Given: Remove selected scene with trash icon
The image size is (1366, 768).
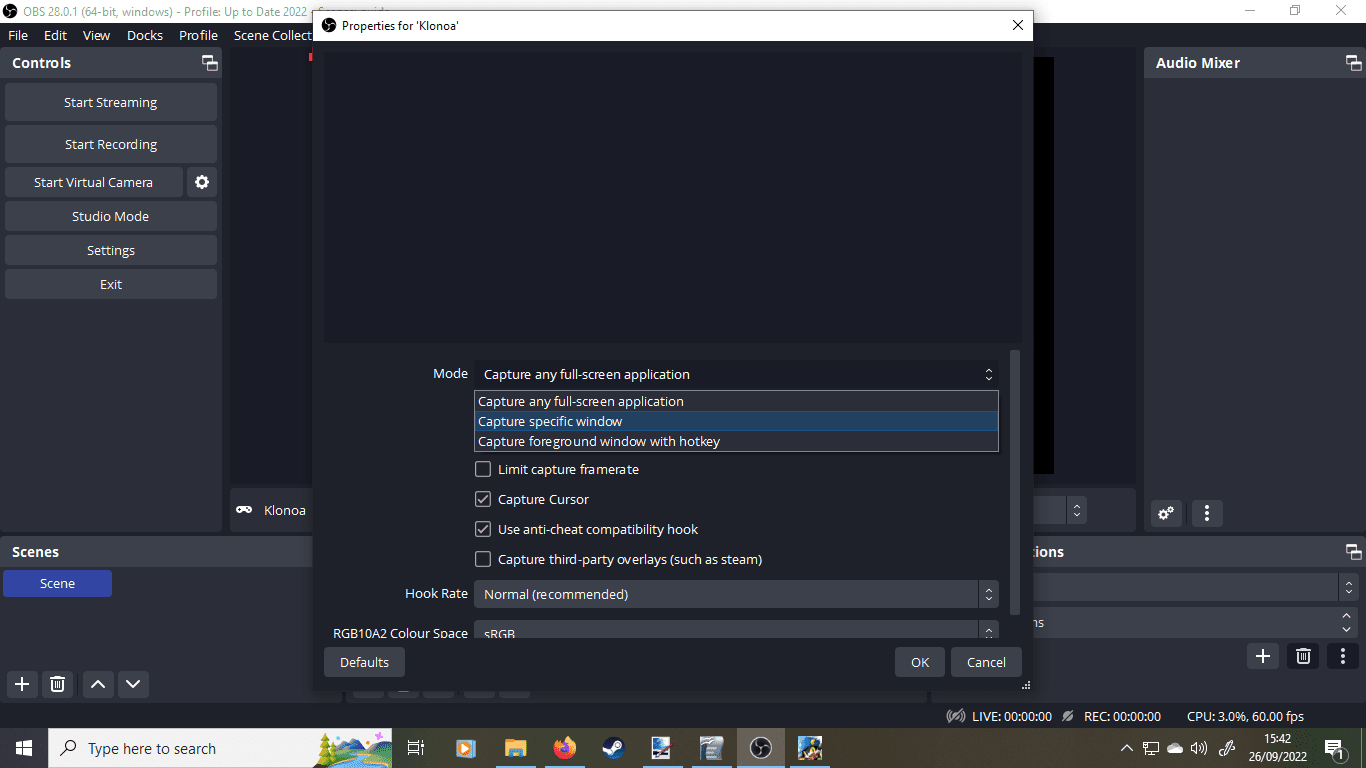Looking at the screenshot, I should [58, 684].
